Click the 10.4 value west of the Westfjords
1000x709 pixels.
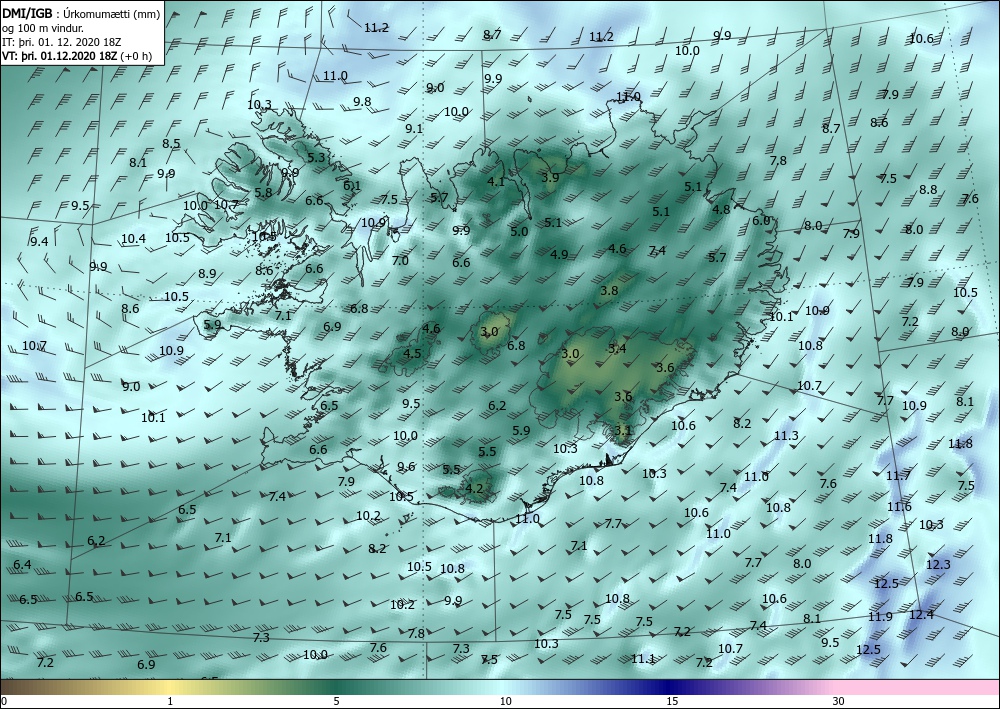133,239
